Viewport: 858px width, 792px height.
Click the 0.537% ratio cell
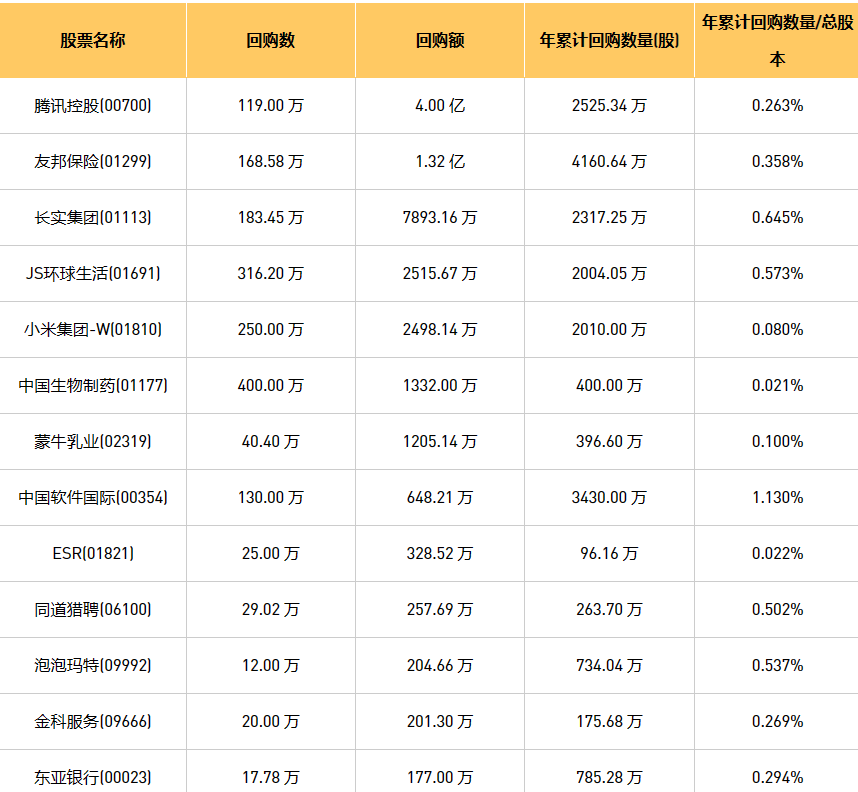tap(777, 665)
